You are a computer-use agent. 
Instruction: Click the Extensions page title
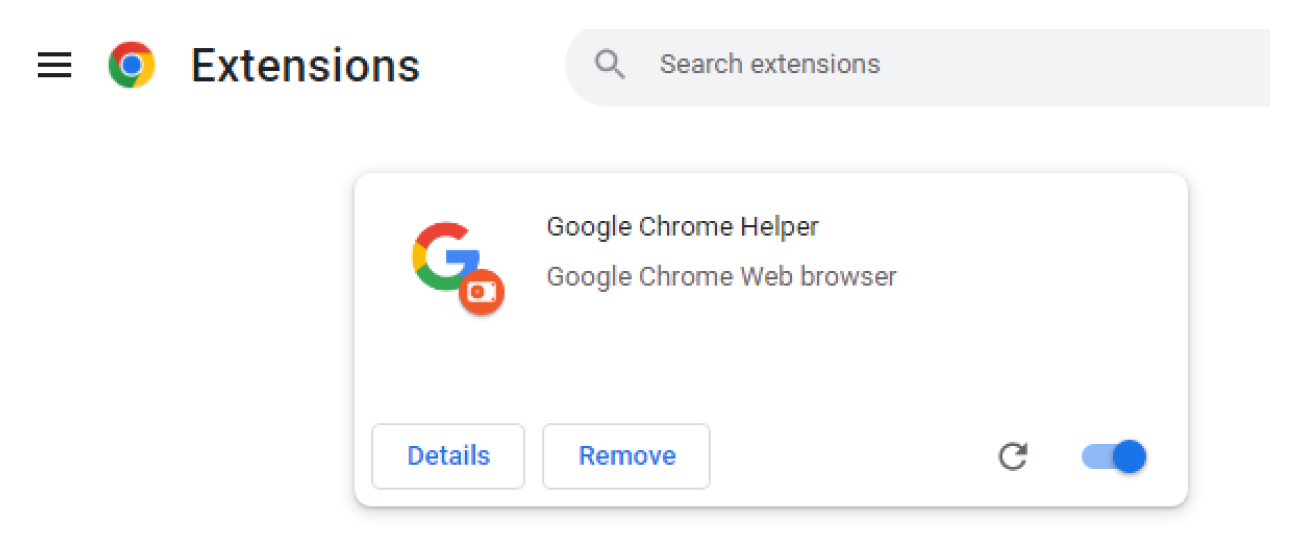[305, 66]
